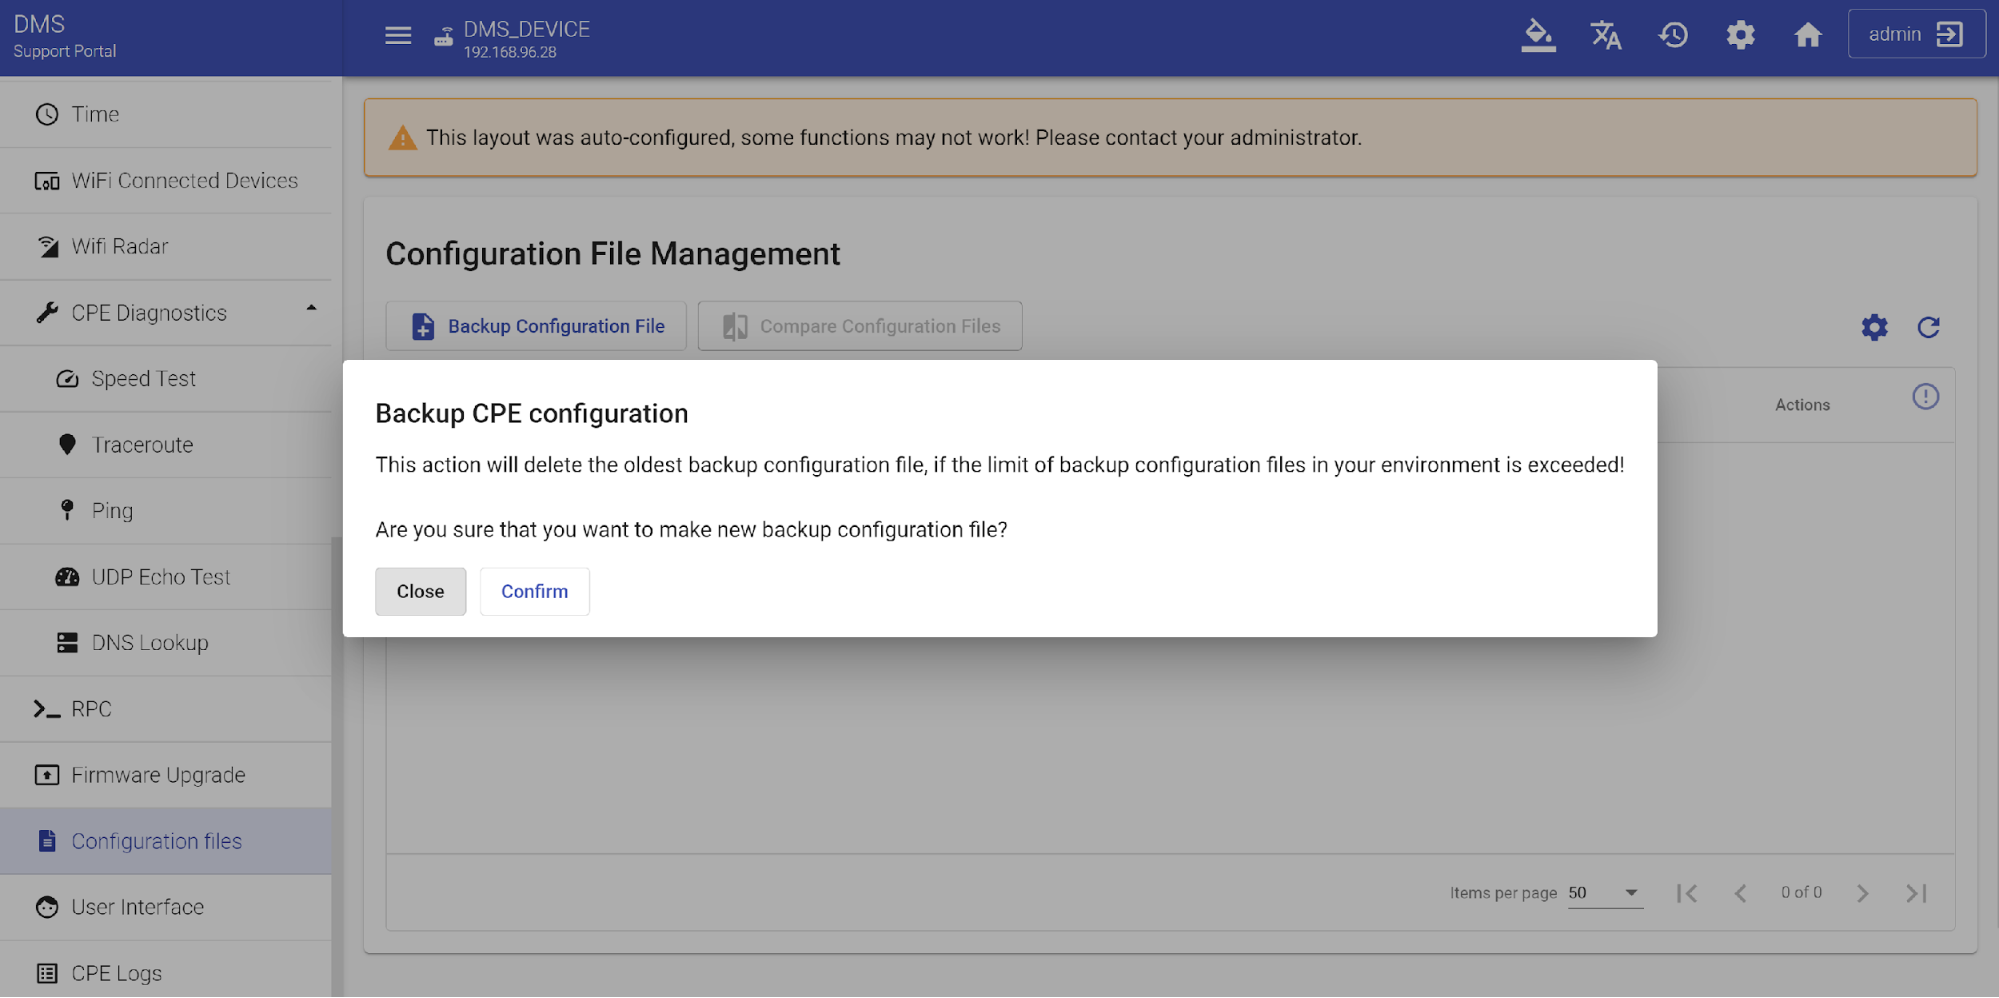Click the Backup Configuration File button
This screenshot has height=998, width=1999.
(536, 326)
